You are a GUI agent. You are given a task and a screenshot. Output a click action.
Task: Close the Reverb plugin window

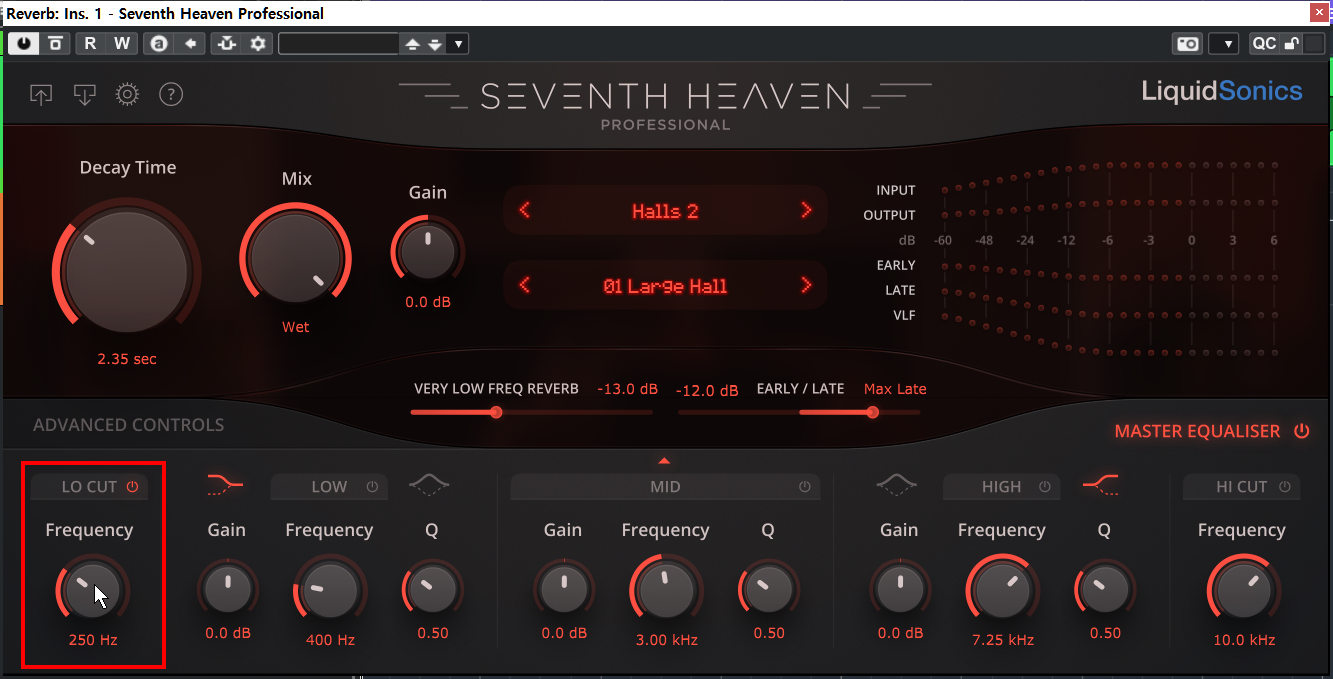1319,12
